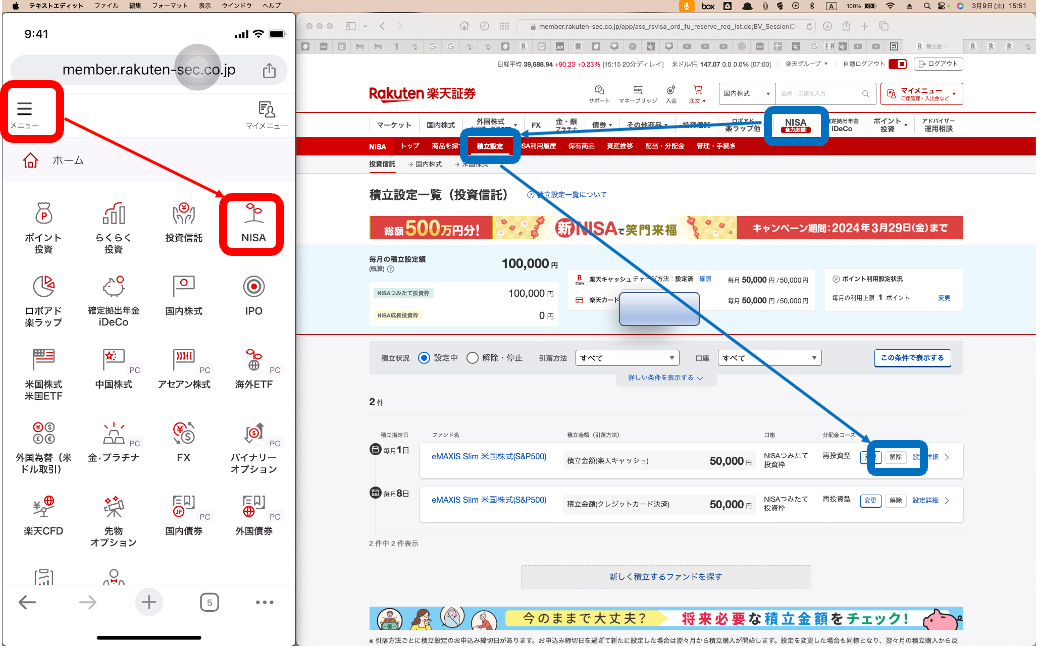Click the マネーブリッジ icon in the Rakuten header

(638, 94)
